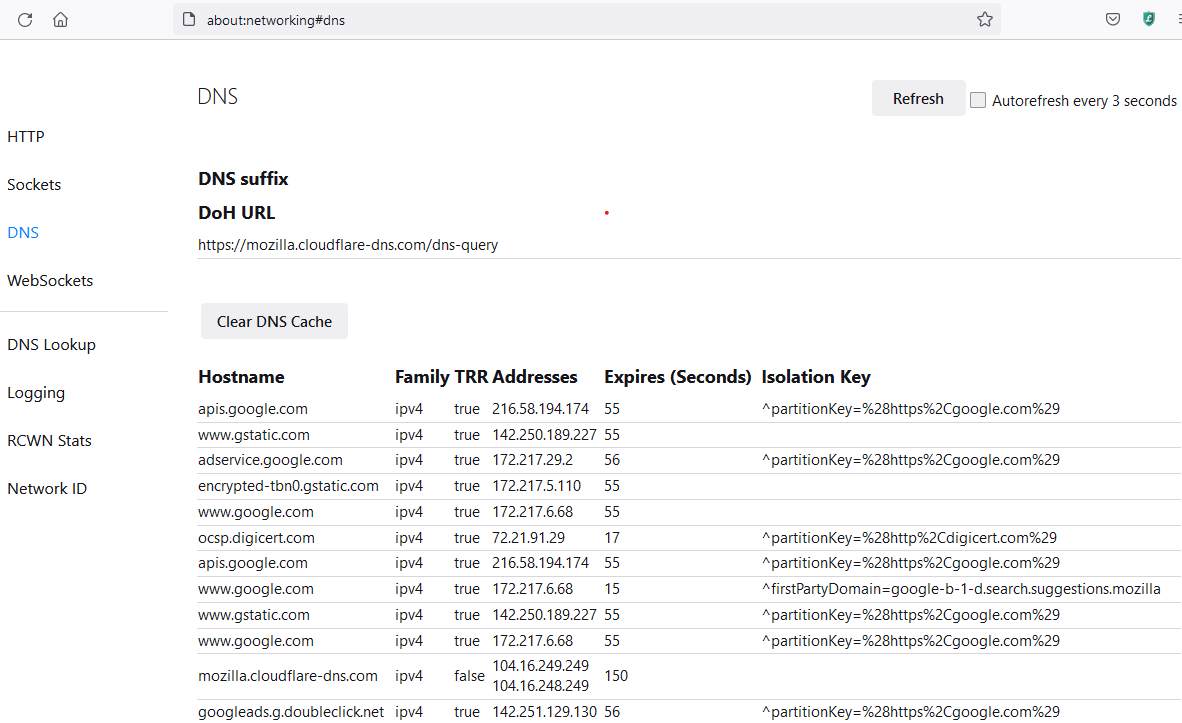Select the mozilla.cloudflare-dns.com DoH URL text
1182x723 pixels.
[x=348, y=244]
